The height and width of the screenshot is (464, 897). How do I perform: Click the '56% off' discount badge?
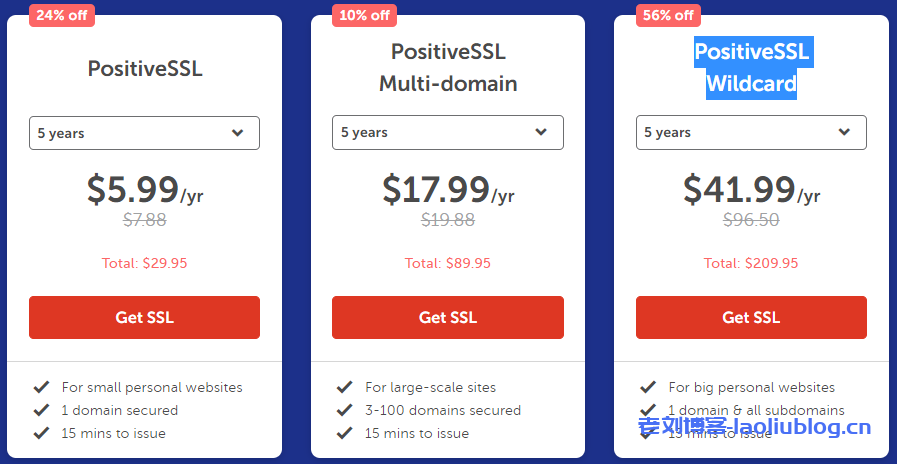pos(668,15)
